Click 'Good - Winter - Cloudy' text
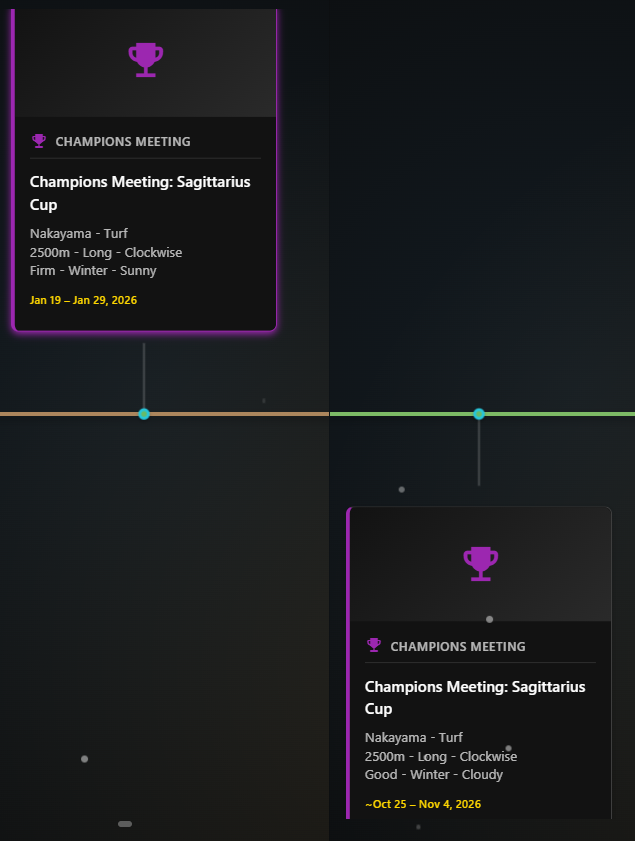The width and height of the screenshot is (635, 841). point(434,774)
